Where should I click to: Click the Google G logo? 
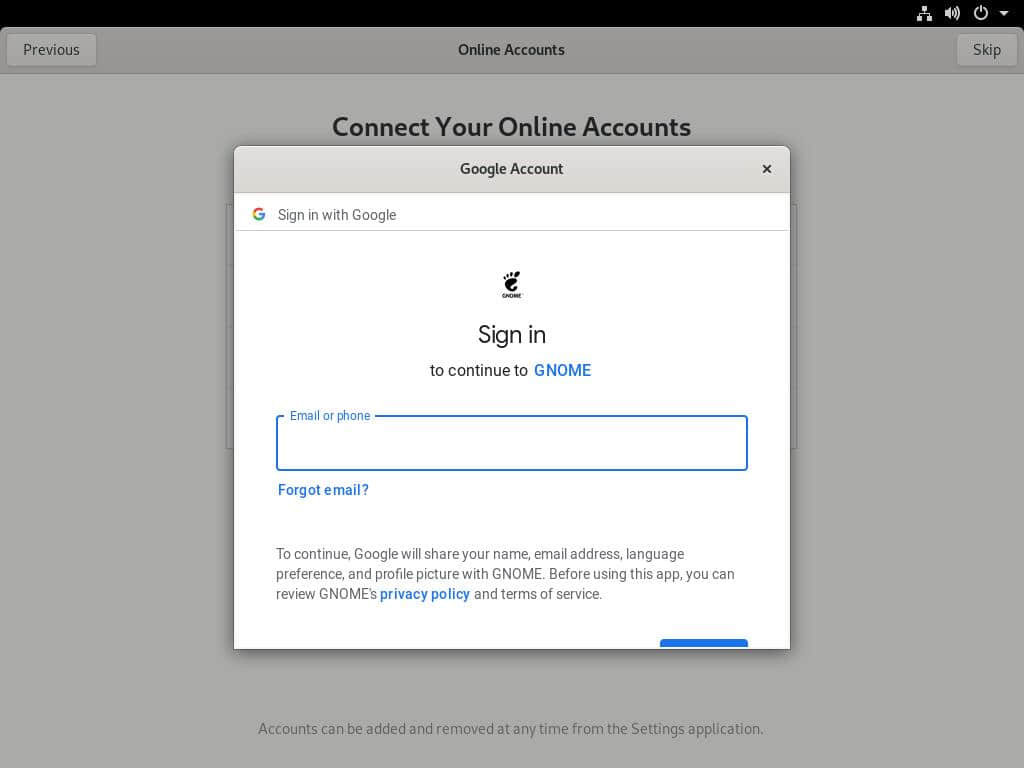(259, 214)
